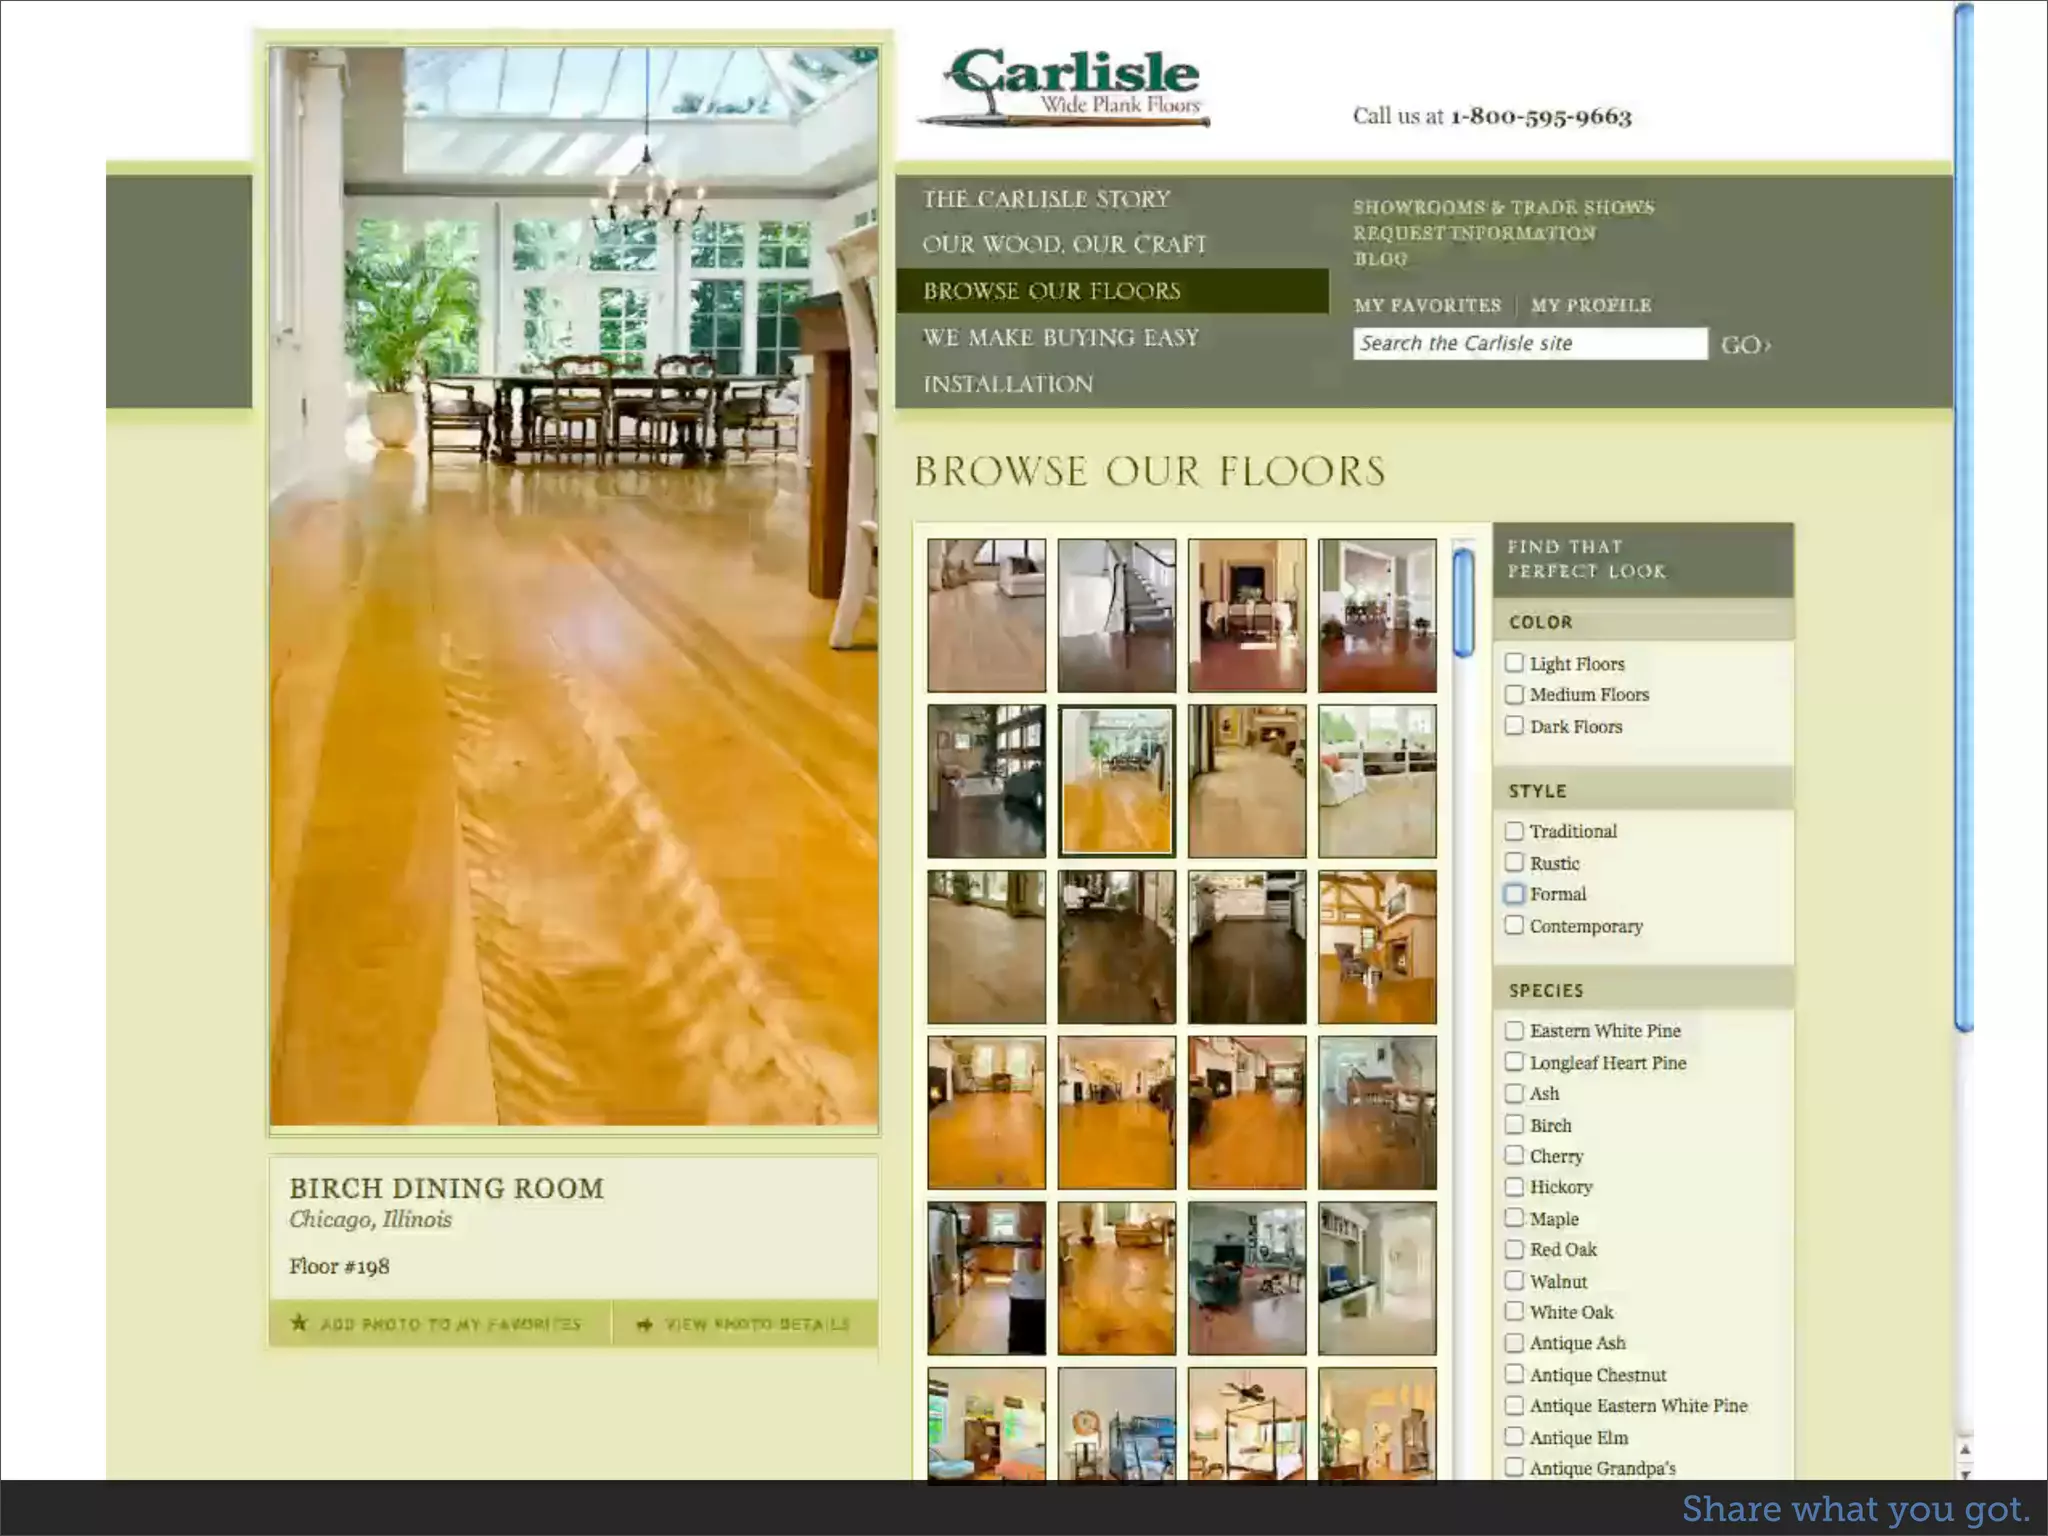Click the star icon to add favorite
Image resolution: width=2048 pixels, height=1536 pixels.
click(x=298, y=1323)
